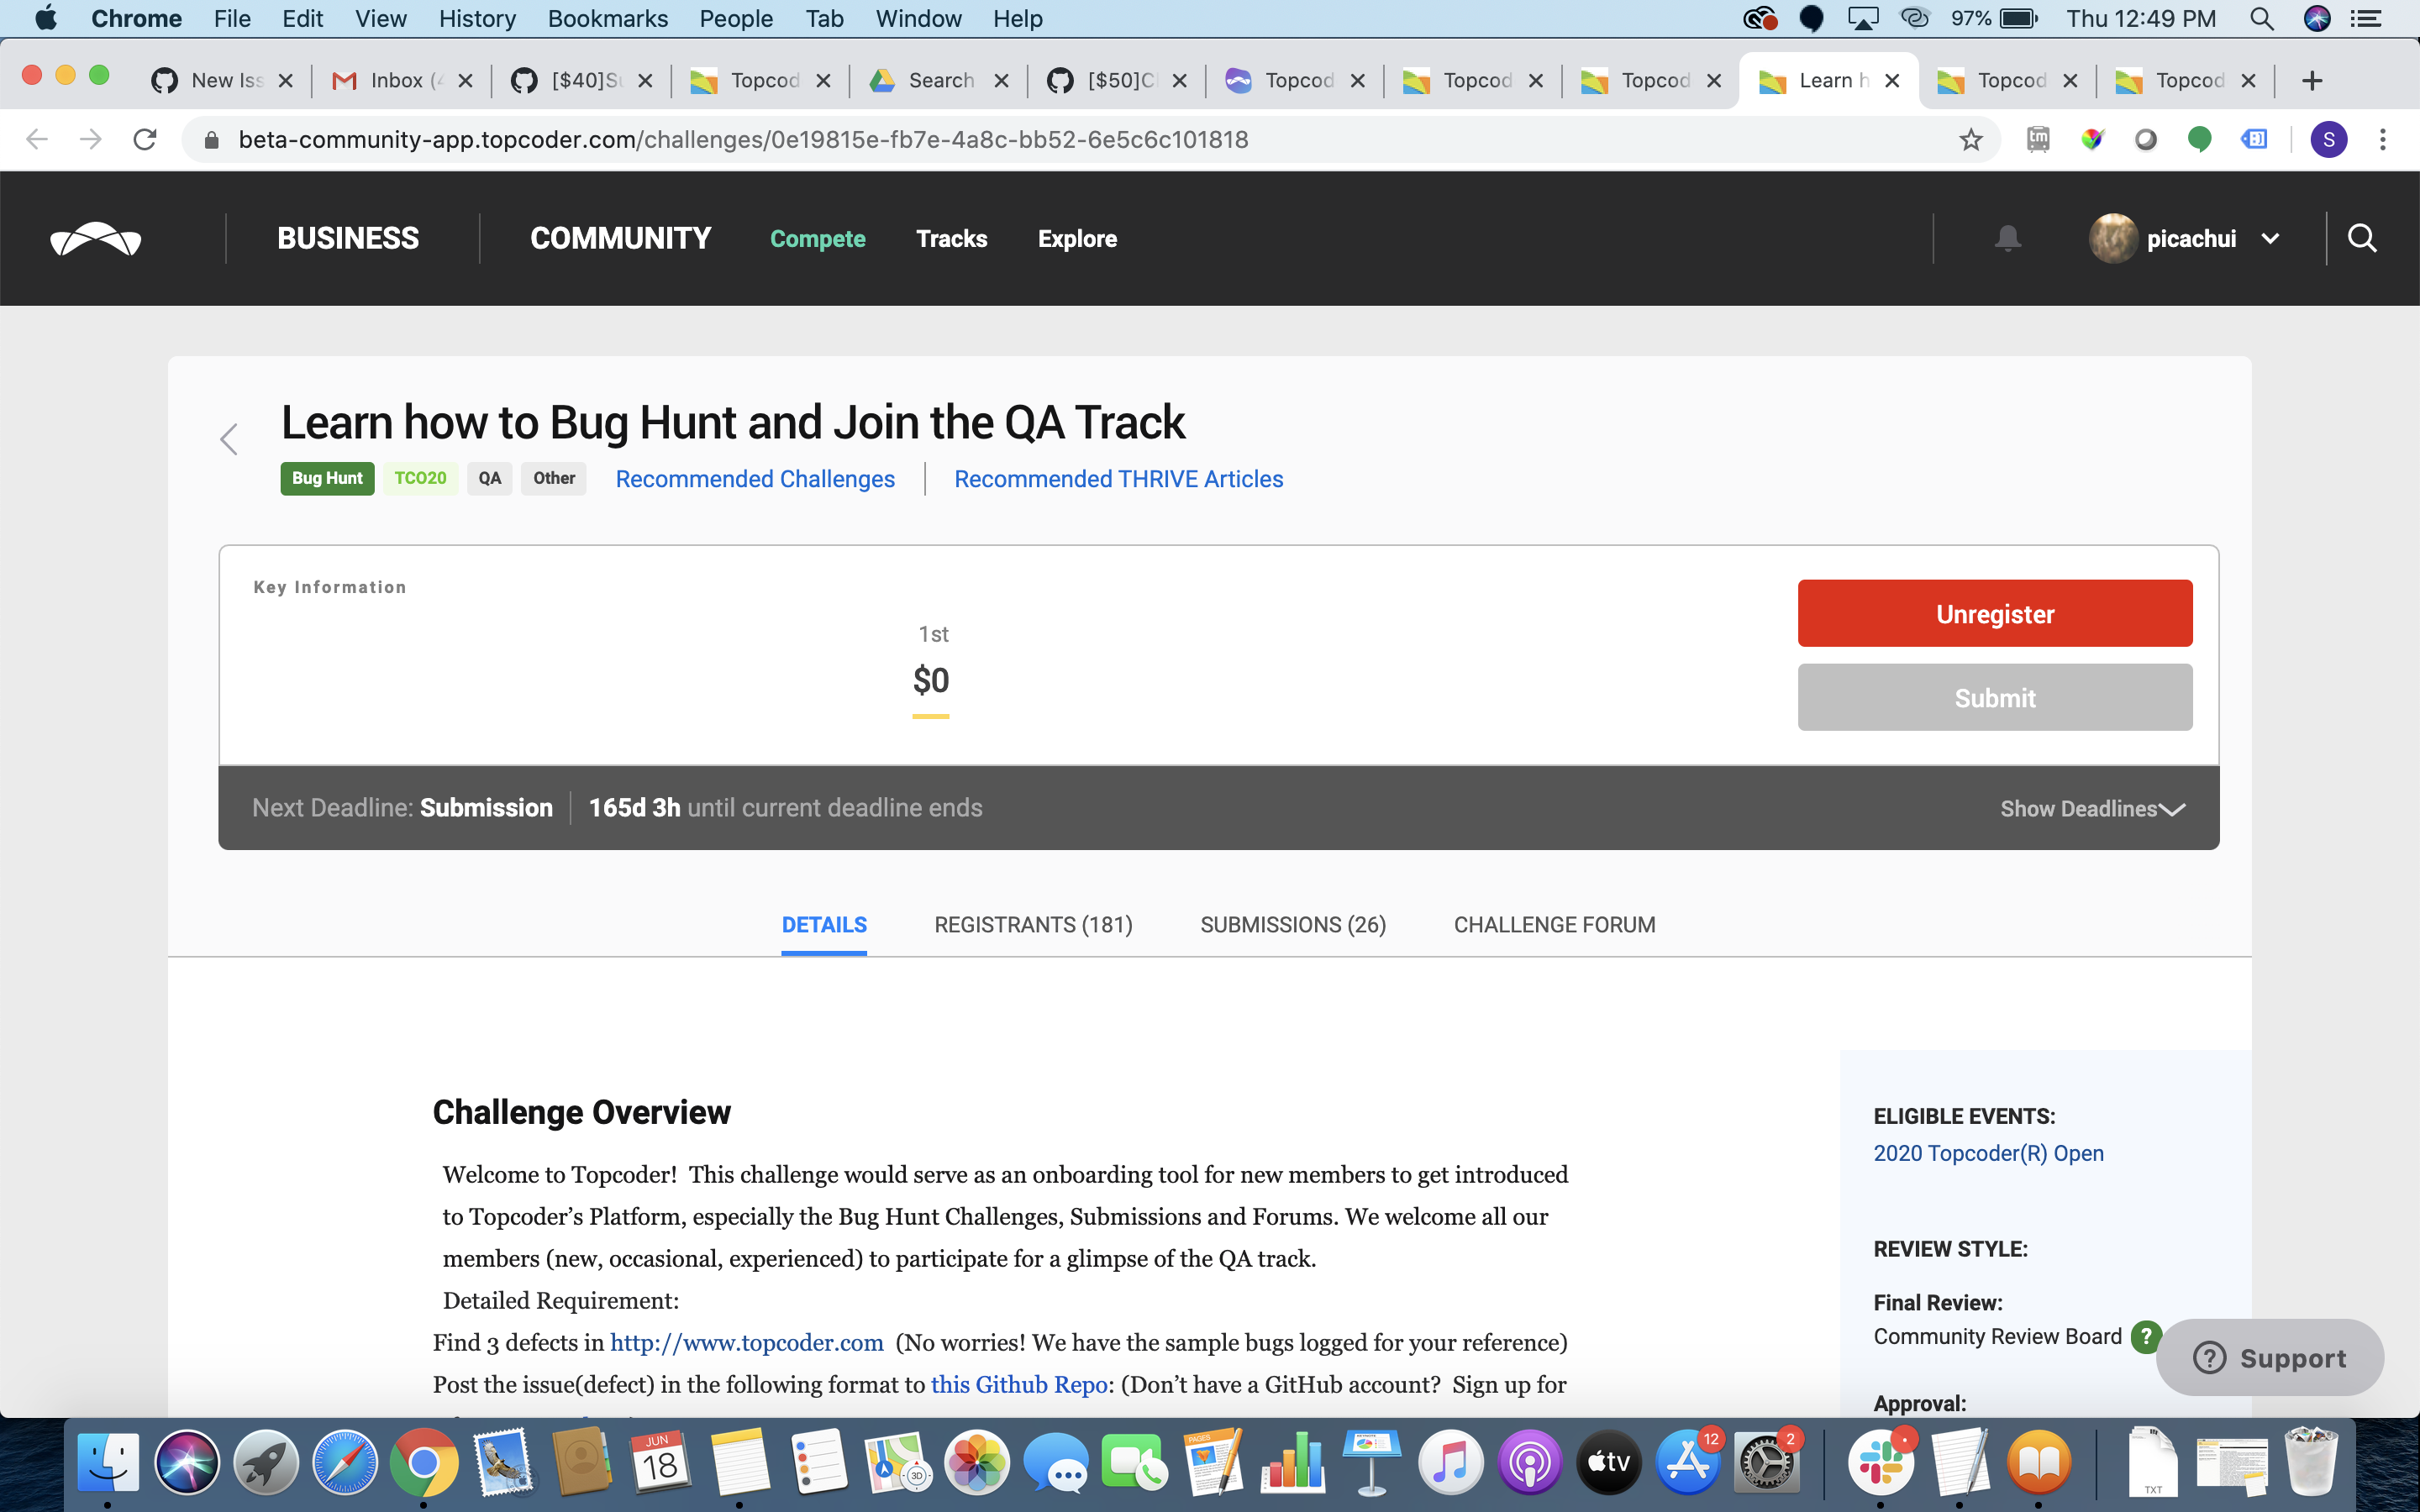
Task: Open the Tracks nav item
Action: click(951, 239)
